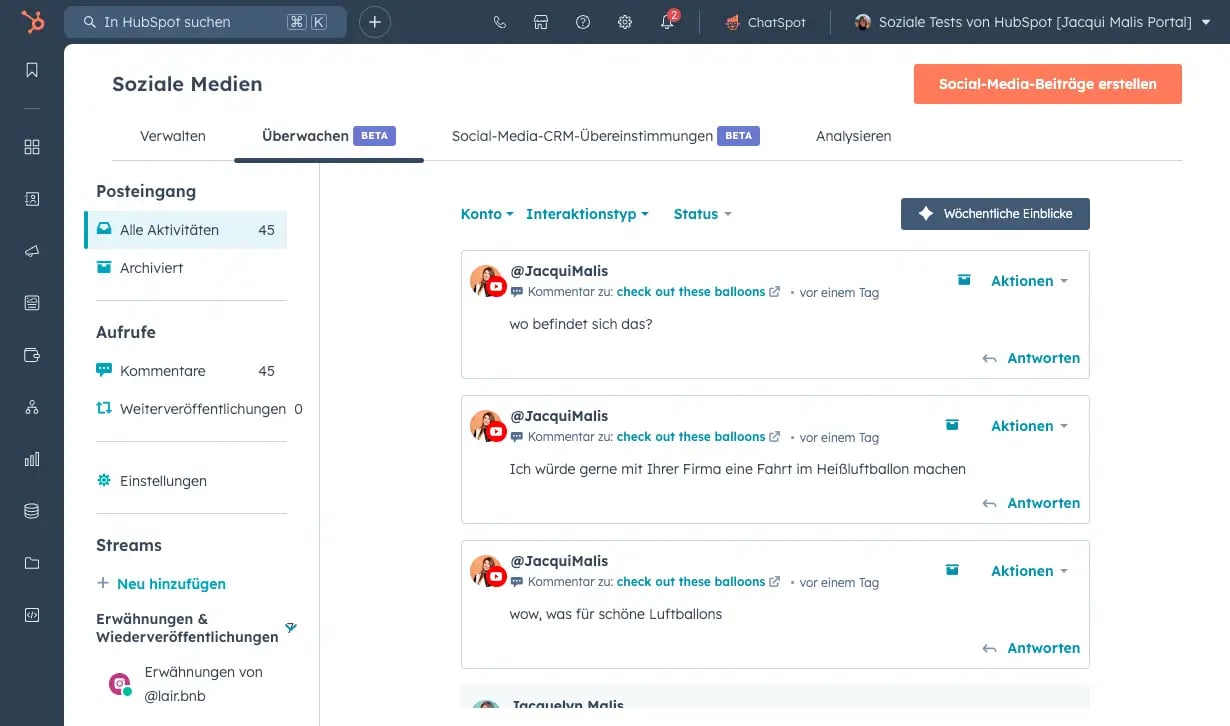Image resolution: width=1230 pixels, height=726 pixels.
Task: Open the bookmarks icon in the sidebar
Action: point(31,70)
